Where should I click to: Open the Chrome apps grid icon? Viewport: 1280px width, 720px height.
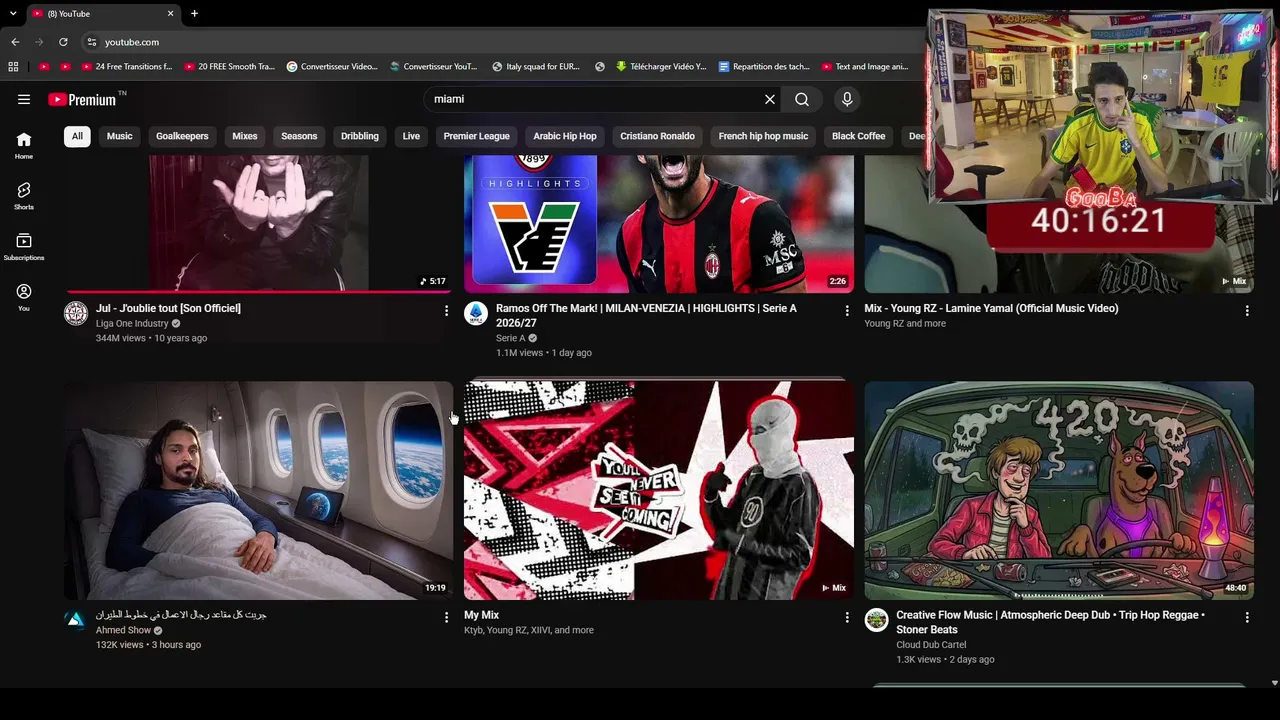coord(13,67)
